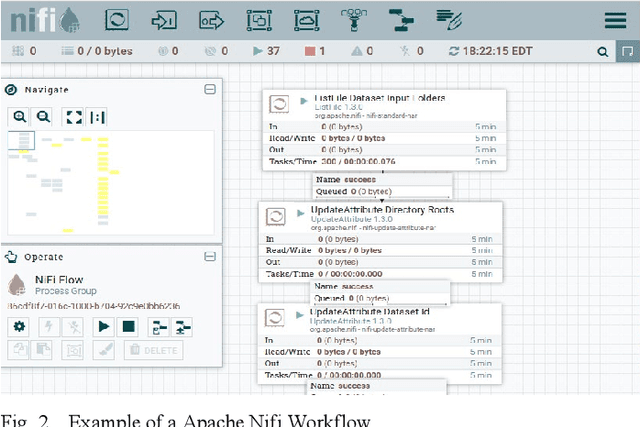Click the Process Group subtitle in Operate
Image resolution: width=640 pixels, height=427 pixels.
click(x=66, y=291)
